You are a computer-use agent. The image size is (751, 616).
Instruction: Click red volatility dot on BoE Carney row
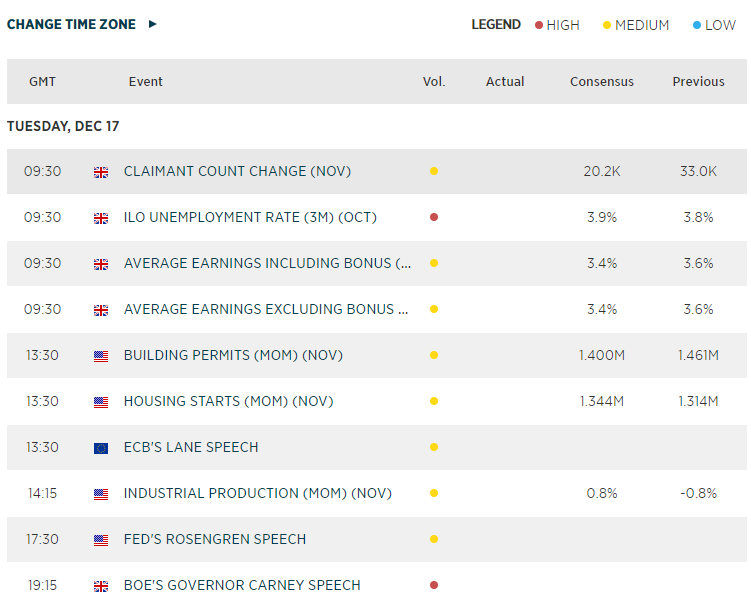(433, 586)
